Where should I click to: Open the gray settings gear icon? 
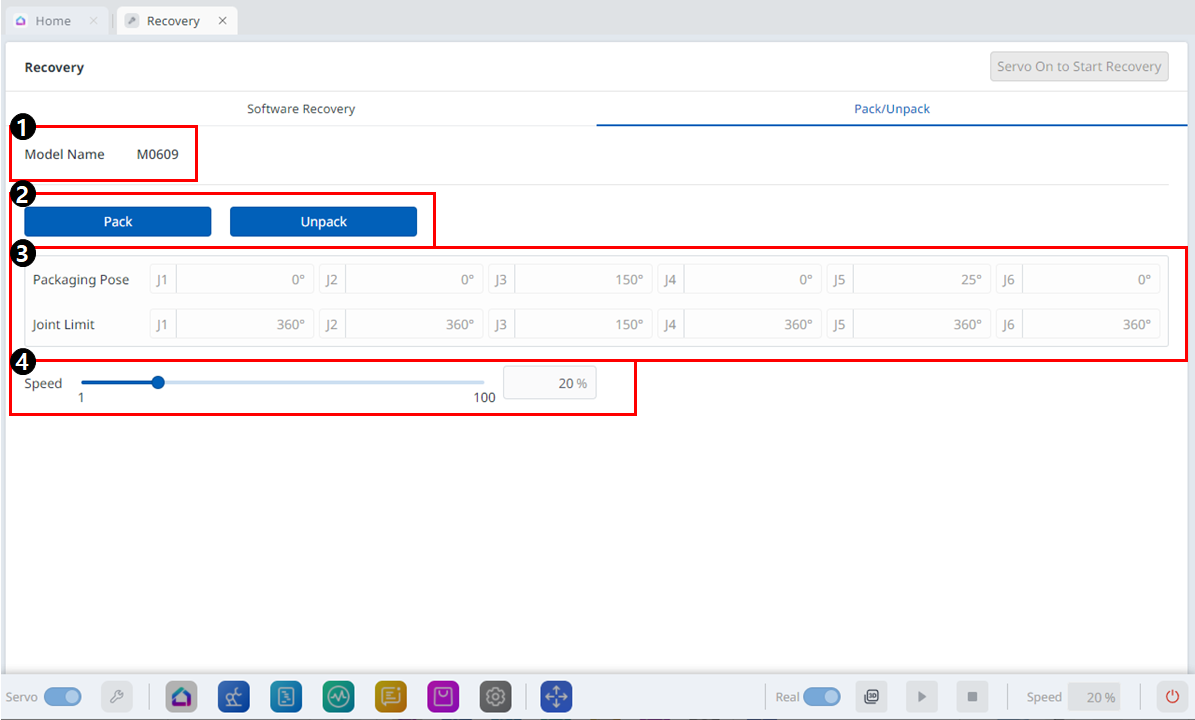(x=496, y=696)
